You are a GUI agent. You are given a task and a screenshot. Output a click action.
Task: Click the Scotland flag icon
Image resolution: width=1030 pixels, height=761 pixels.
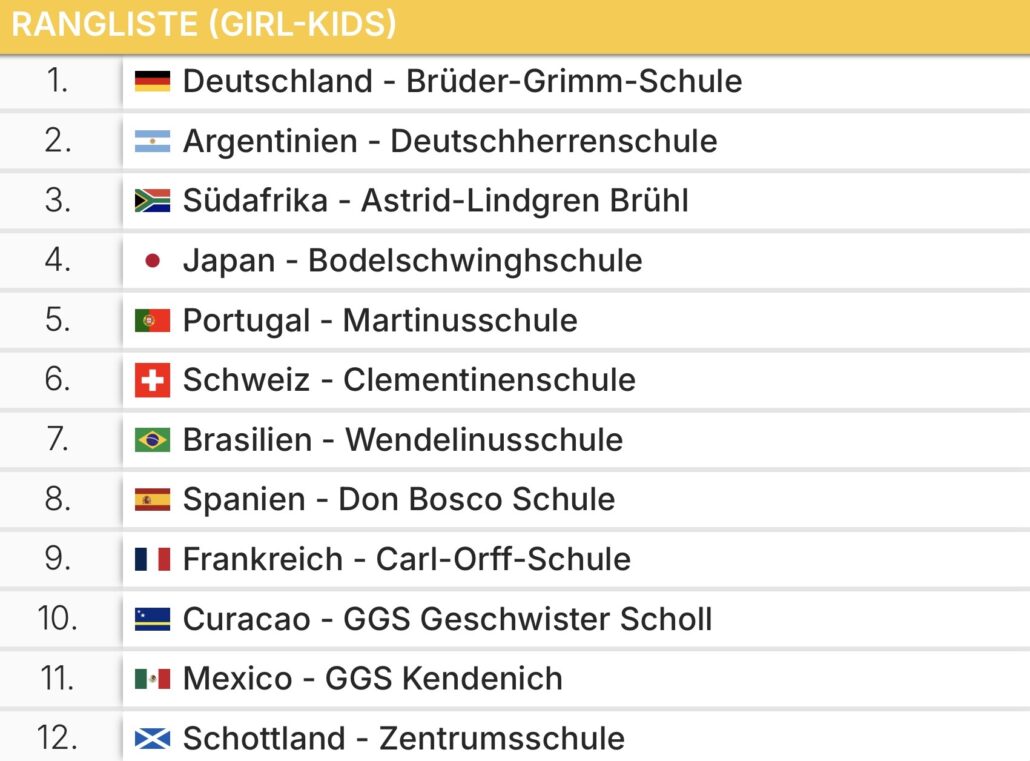[152, 738]
